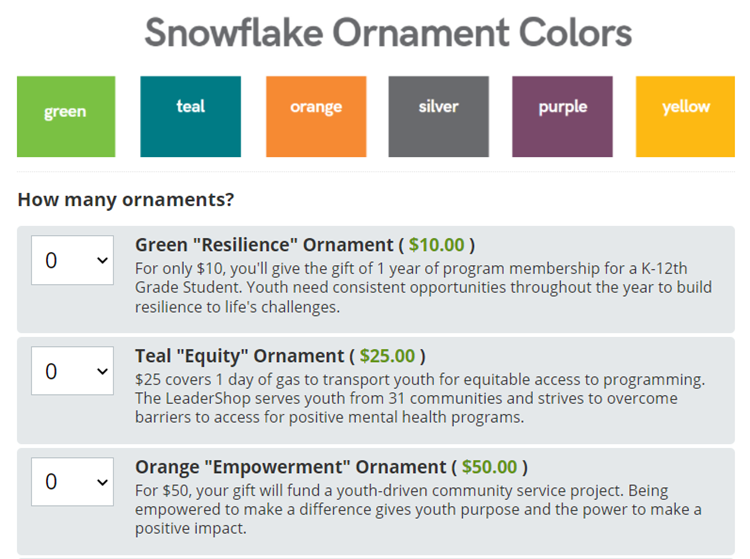Open Teal Equity ornament quantity dropdown
The image size is (750, 559).
click(72, 371)
